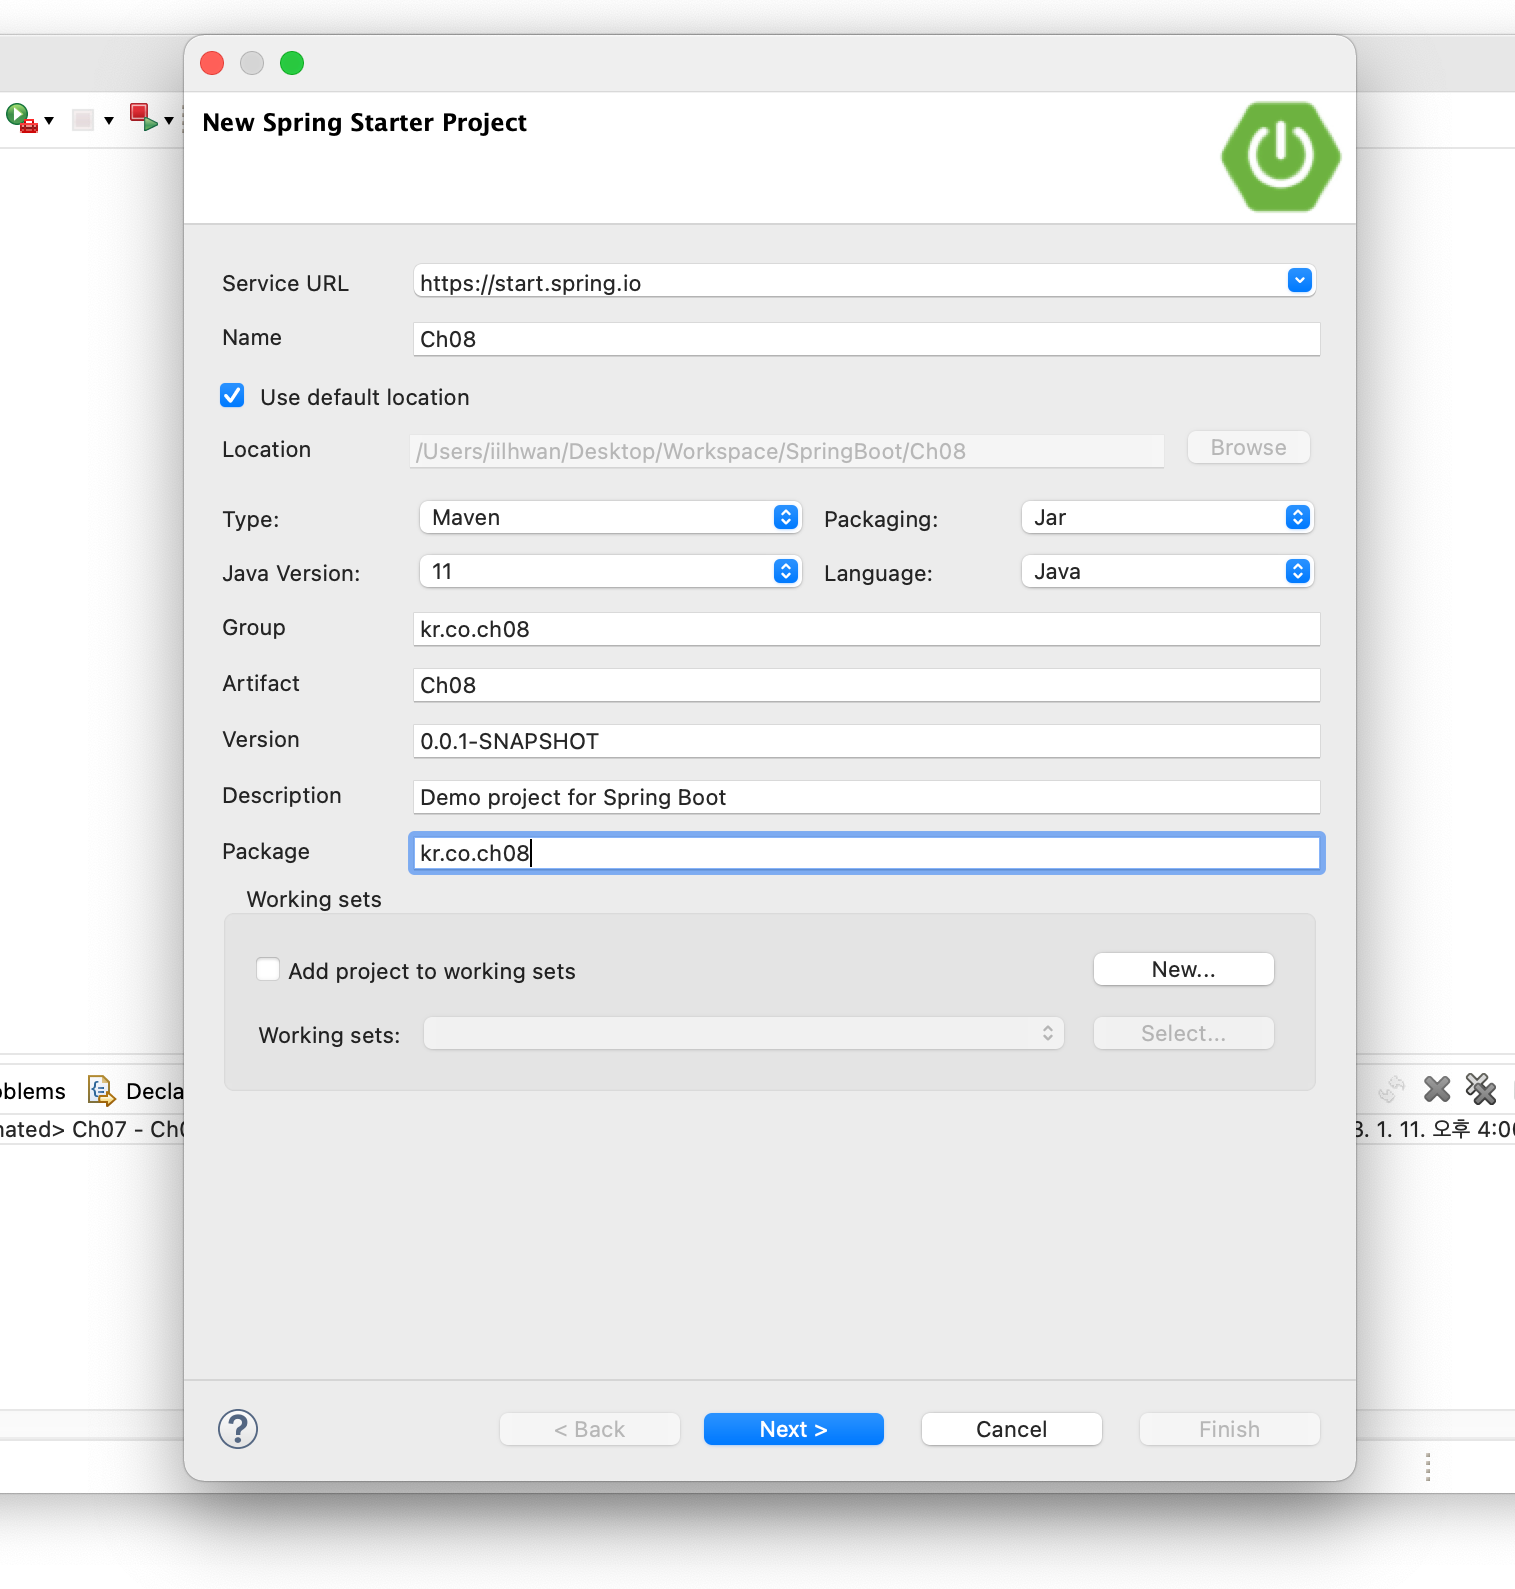Viewport: 1515px width, 1589px height.
Task: Click Remove Launch X icon in console
Action: [1437, 1089]
